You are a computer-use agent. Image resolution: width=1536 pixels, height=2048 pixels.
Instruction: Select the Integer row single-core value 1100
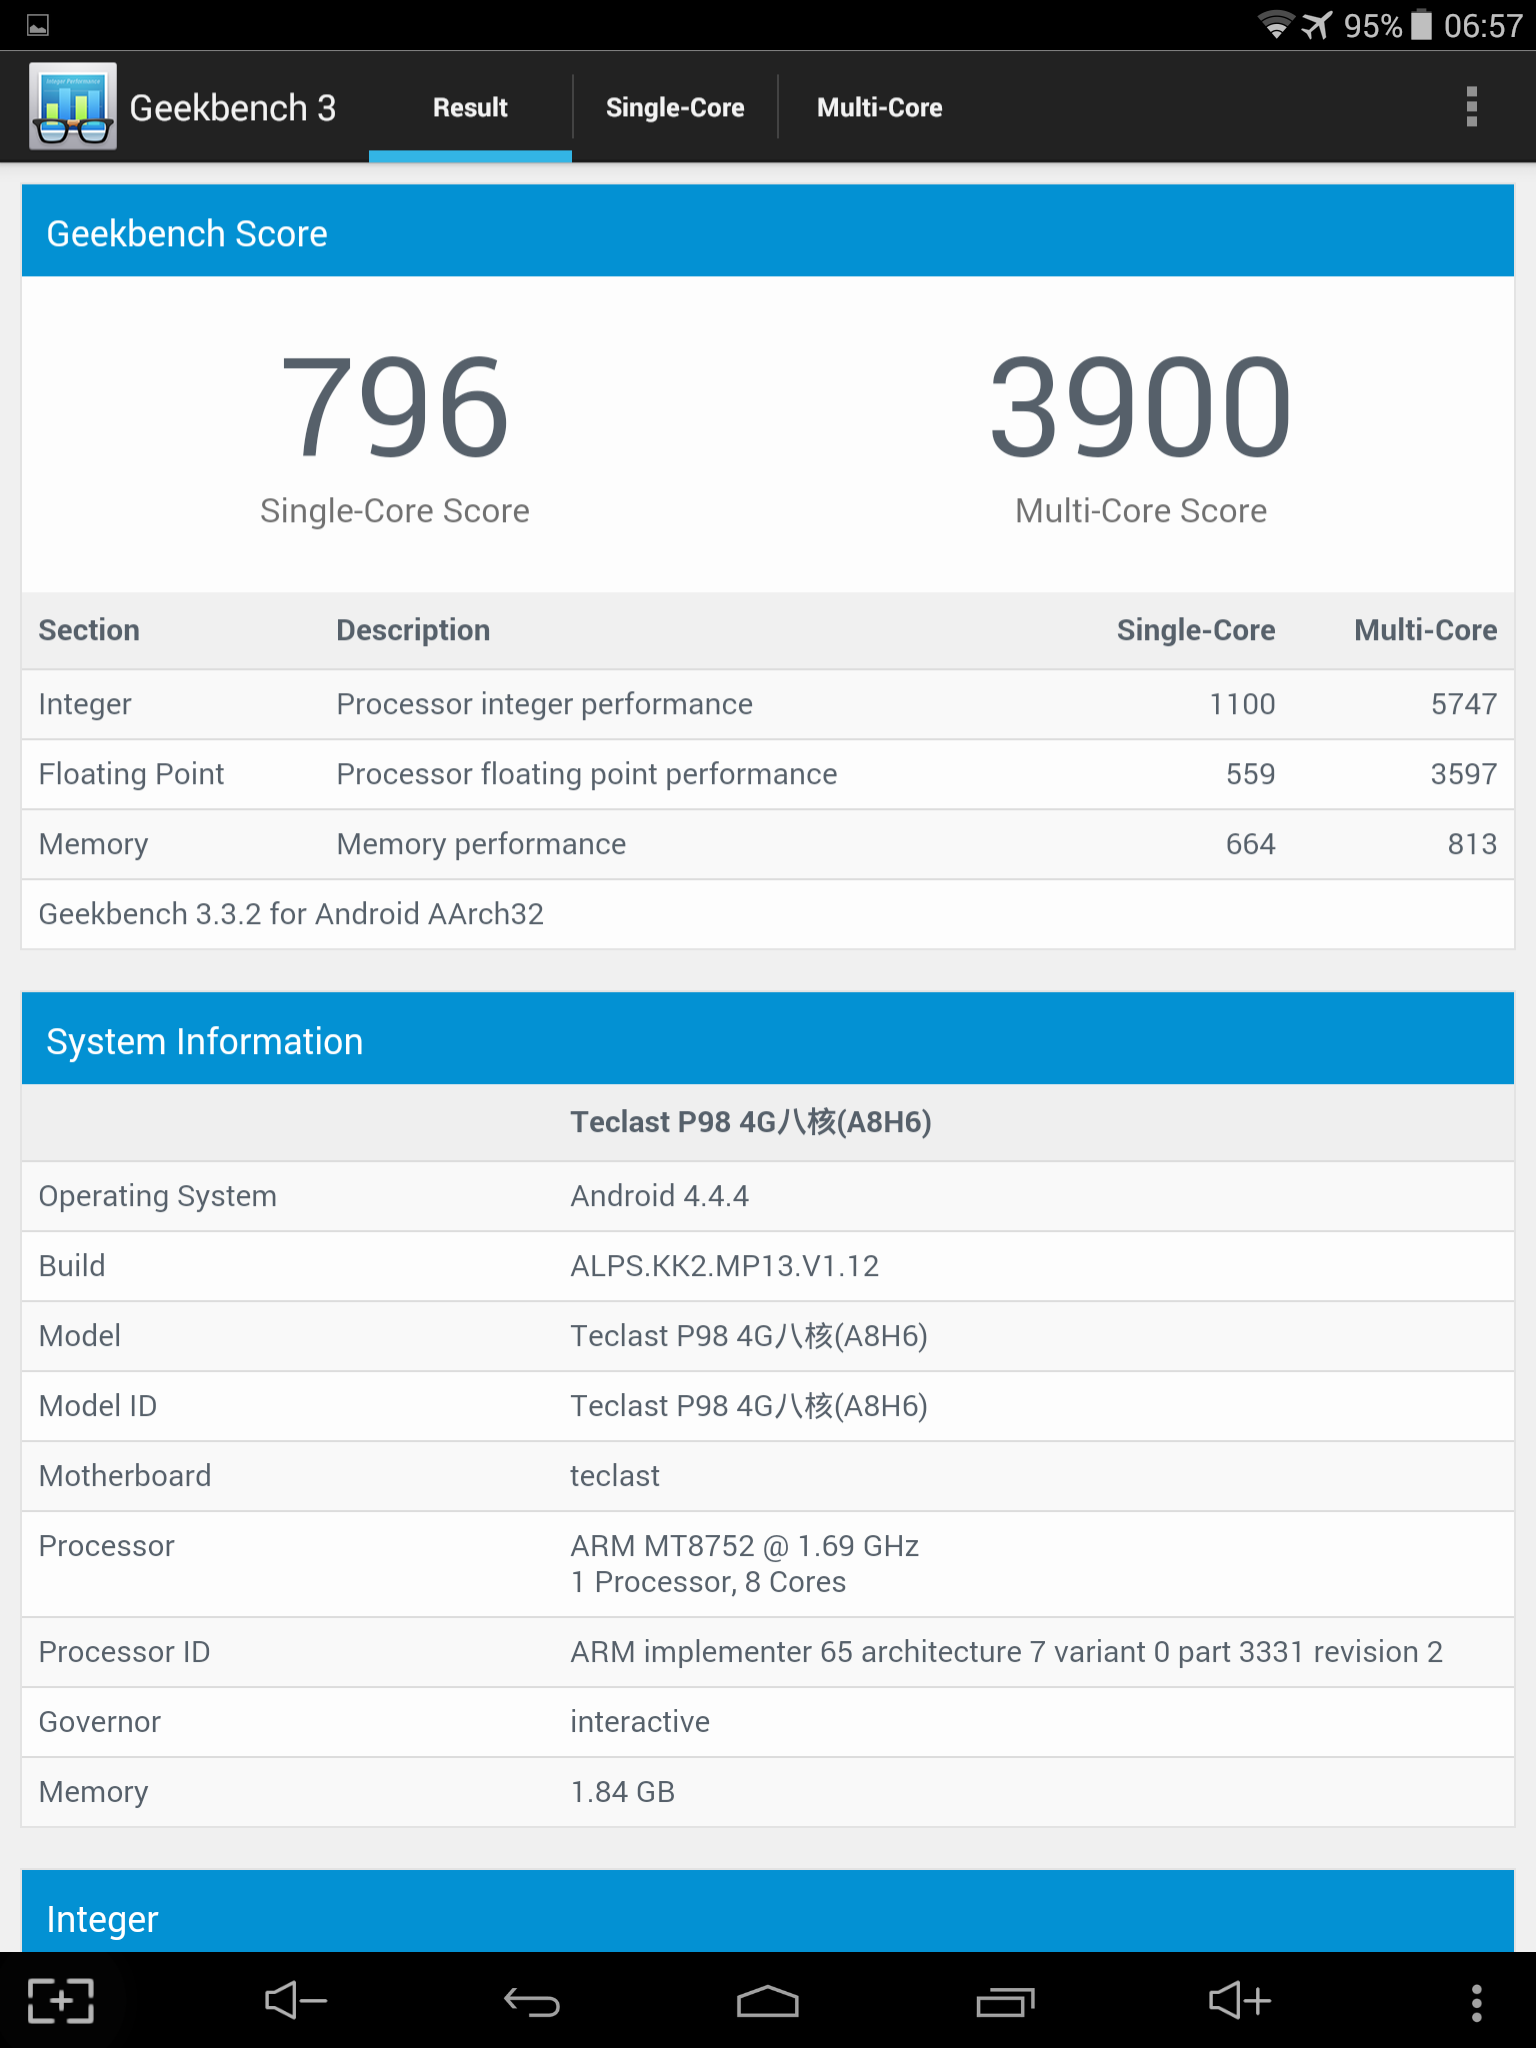(x=1242, y=704)
